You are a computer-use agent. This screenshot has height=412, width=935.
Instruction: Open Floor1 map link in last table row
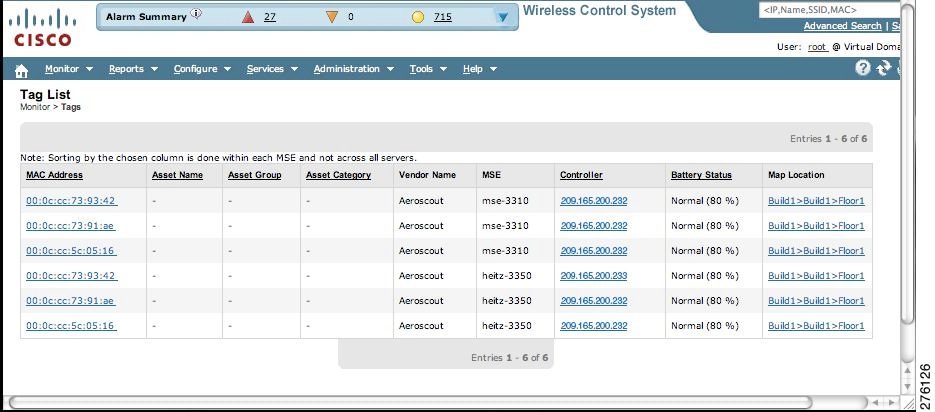pos(816,326)
